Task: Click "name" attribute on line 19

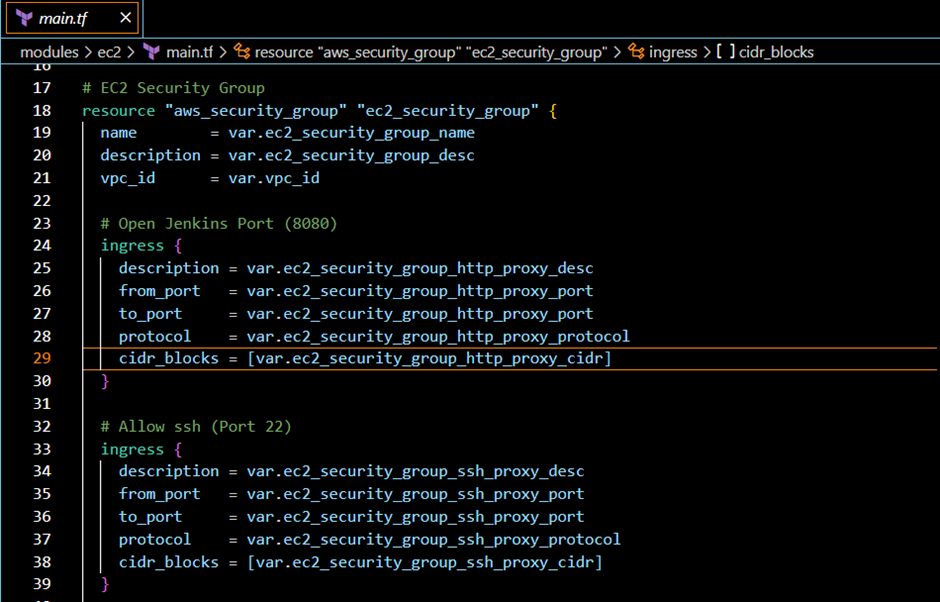Action: click(118, 133)
